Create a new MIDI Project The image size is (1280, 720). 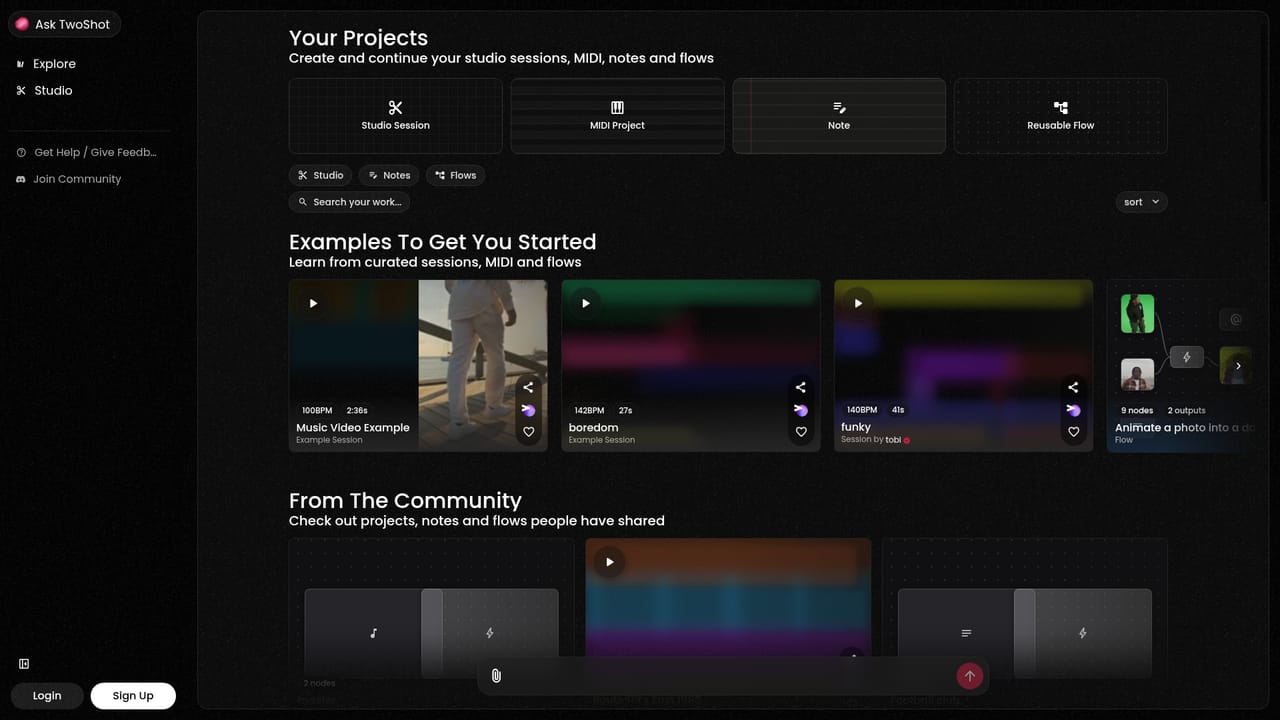coord(617,116)
